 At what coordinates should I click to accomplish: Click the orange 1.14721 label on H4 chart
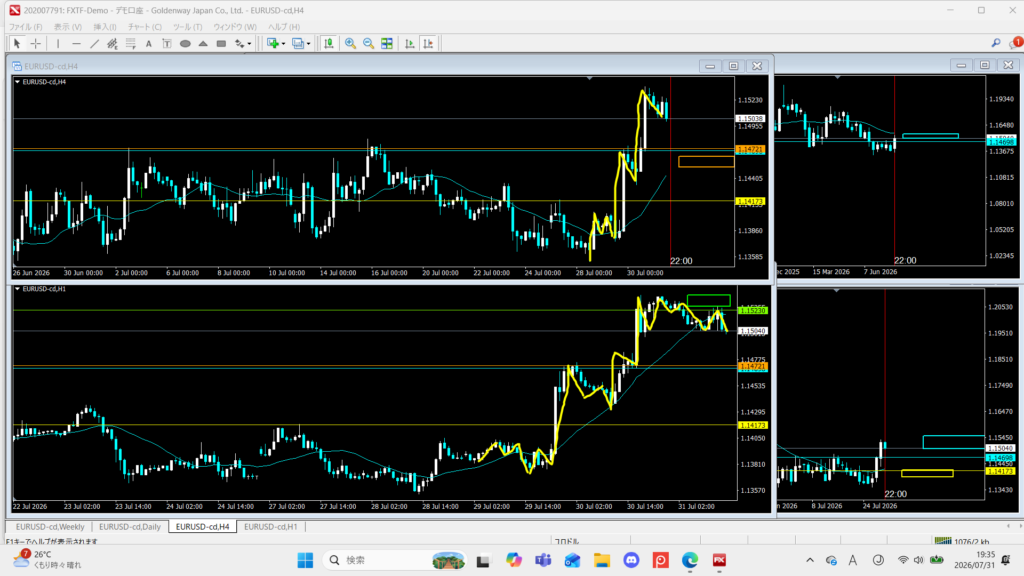coord(750,150)
